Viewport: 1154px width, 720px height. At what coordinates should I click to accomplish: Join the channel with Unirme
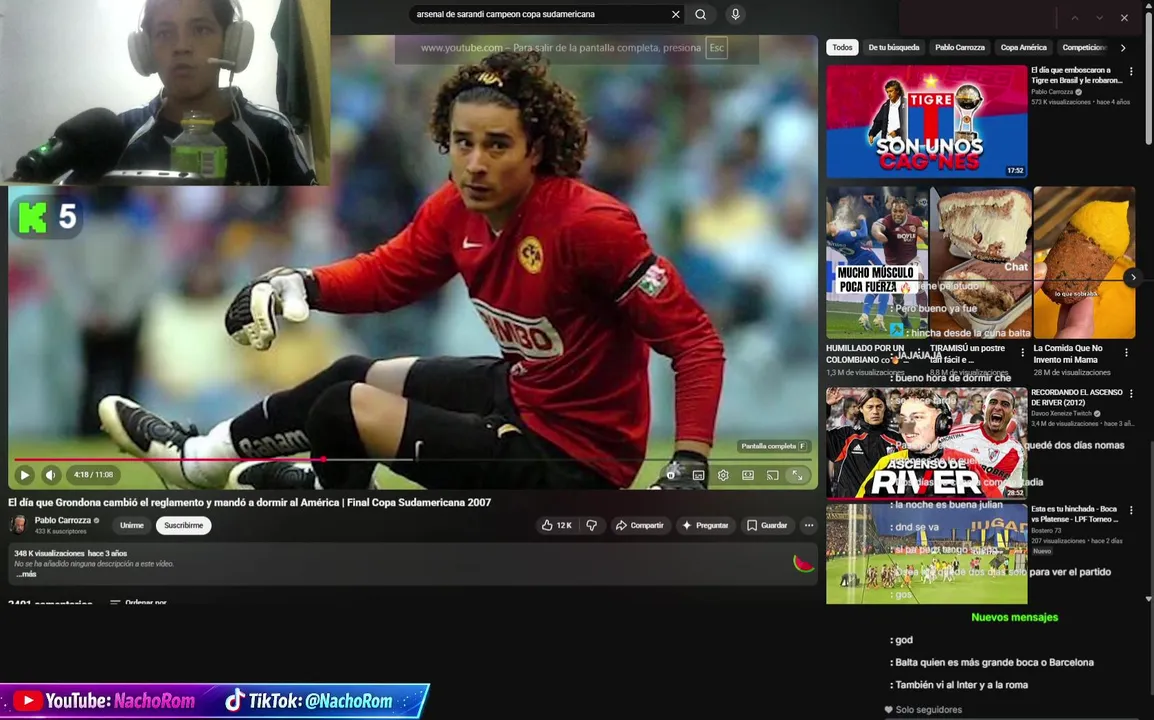coord(132,525)
